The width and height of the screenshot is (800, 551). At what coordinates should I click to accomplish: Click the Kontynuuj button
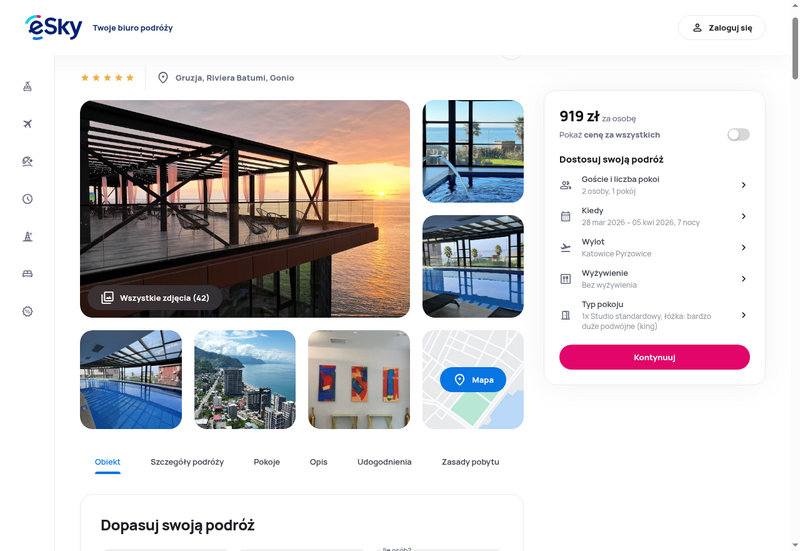coord(654,357)
